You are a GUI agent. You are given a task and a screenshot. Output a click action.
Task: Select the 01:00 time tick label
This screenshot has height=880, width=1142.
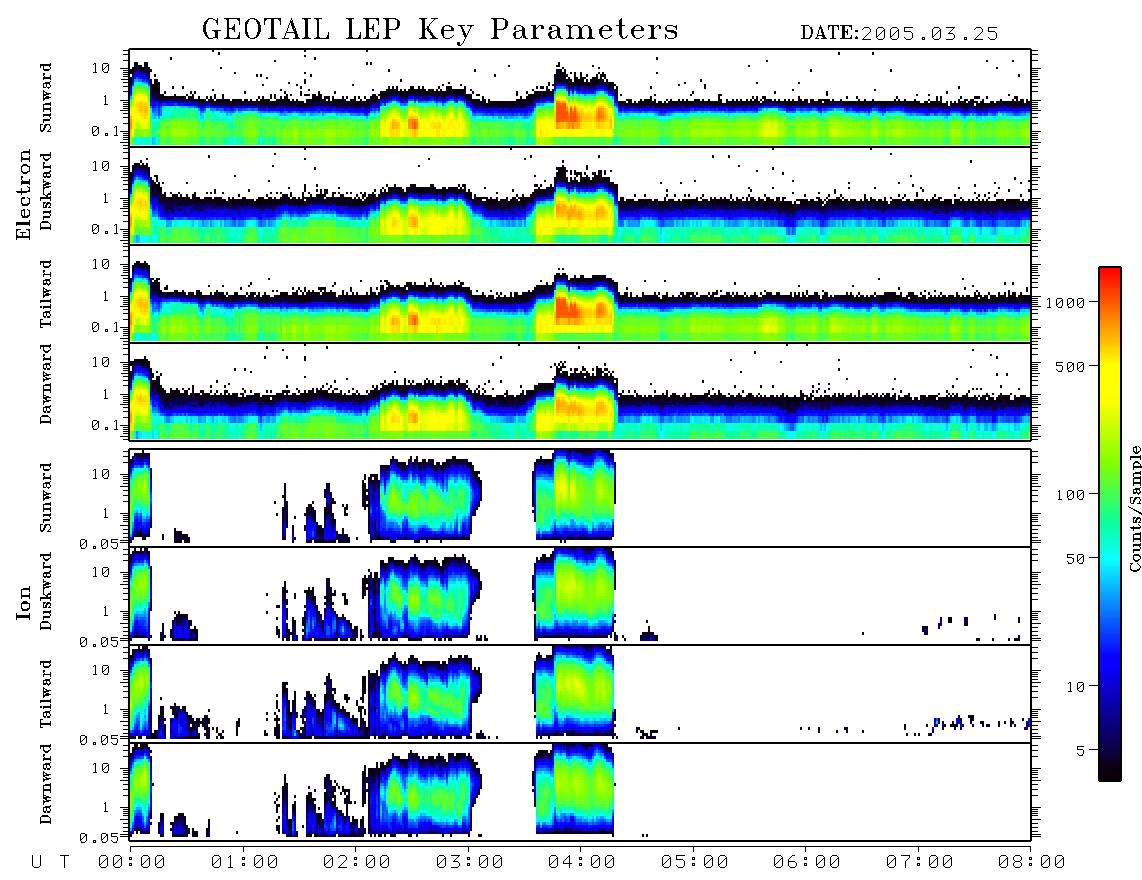[245, 862]
